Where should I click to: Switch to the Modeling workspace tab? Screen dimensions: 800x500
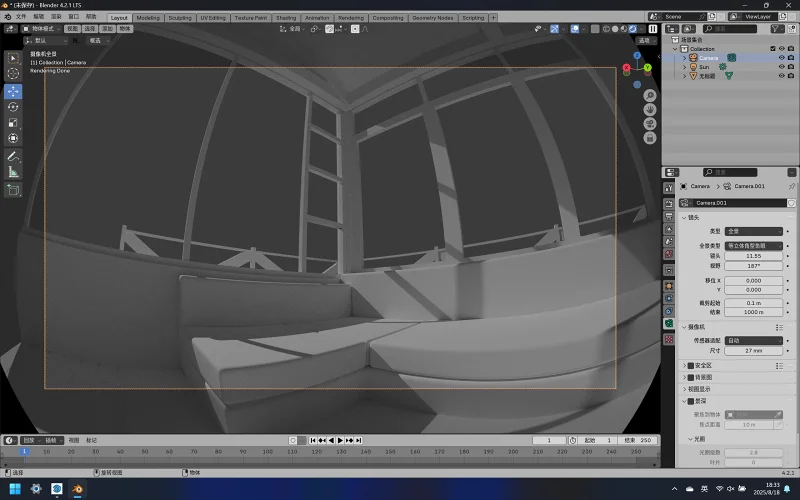coord(148,18)
